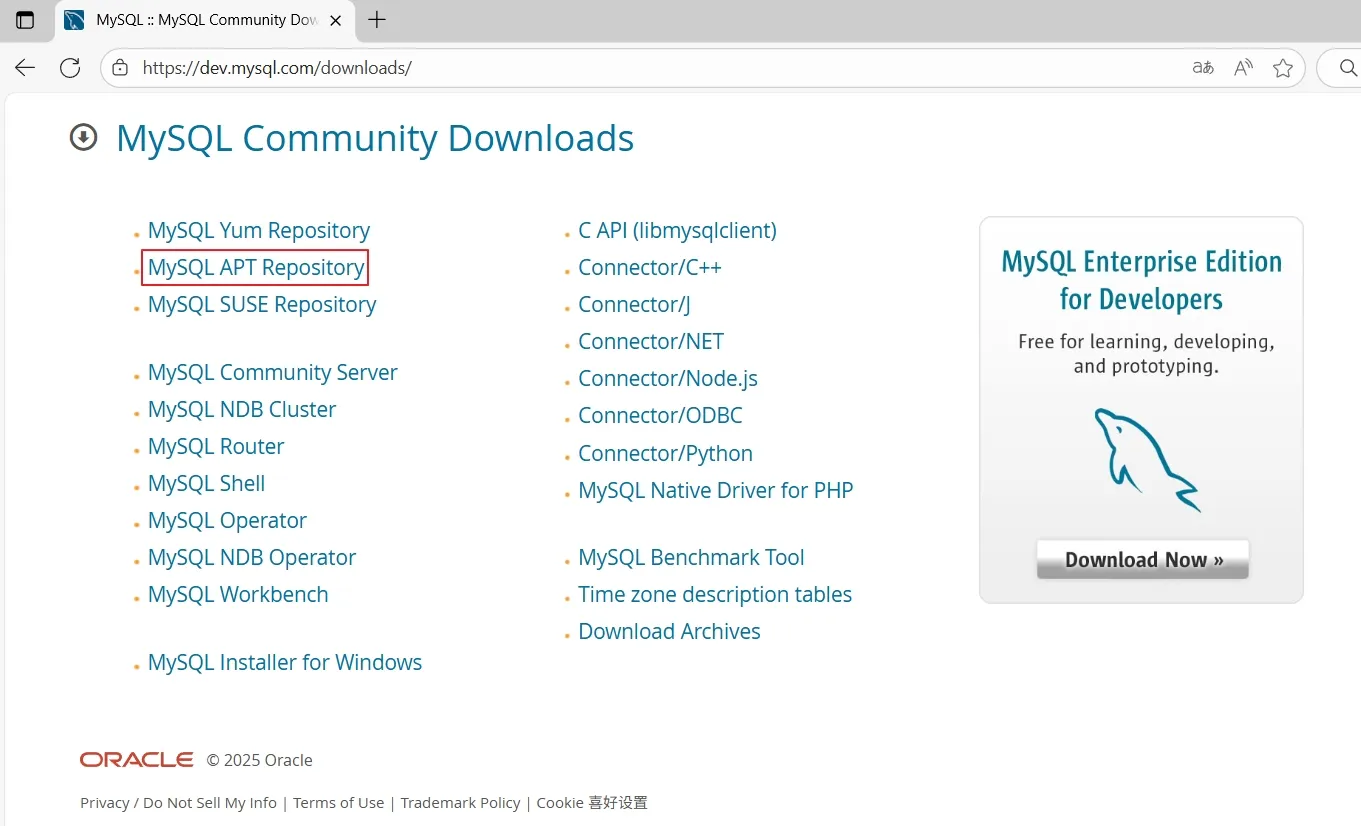
Task: Open MySQL Native Driver for PHP
Action: click(x=716, y=491)
